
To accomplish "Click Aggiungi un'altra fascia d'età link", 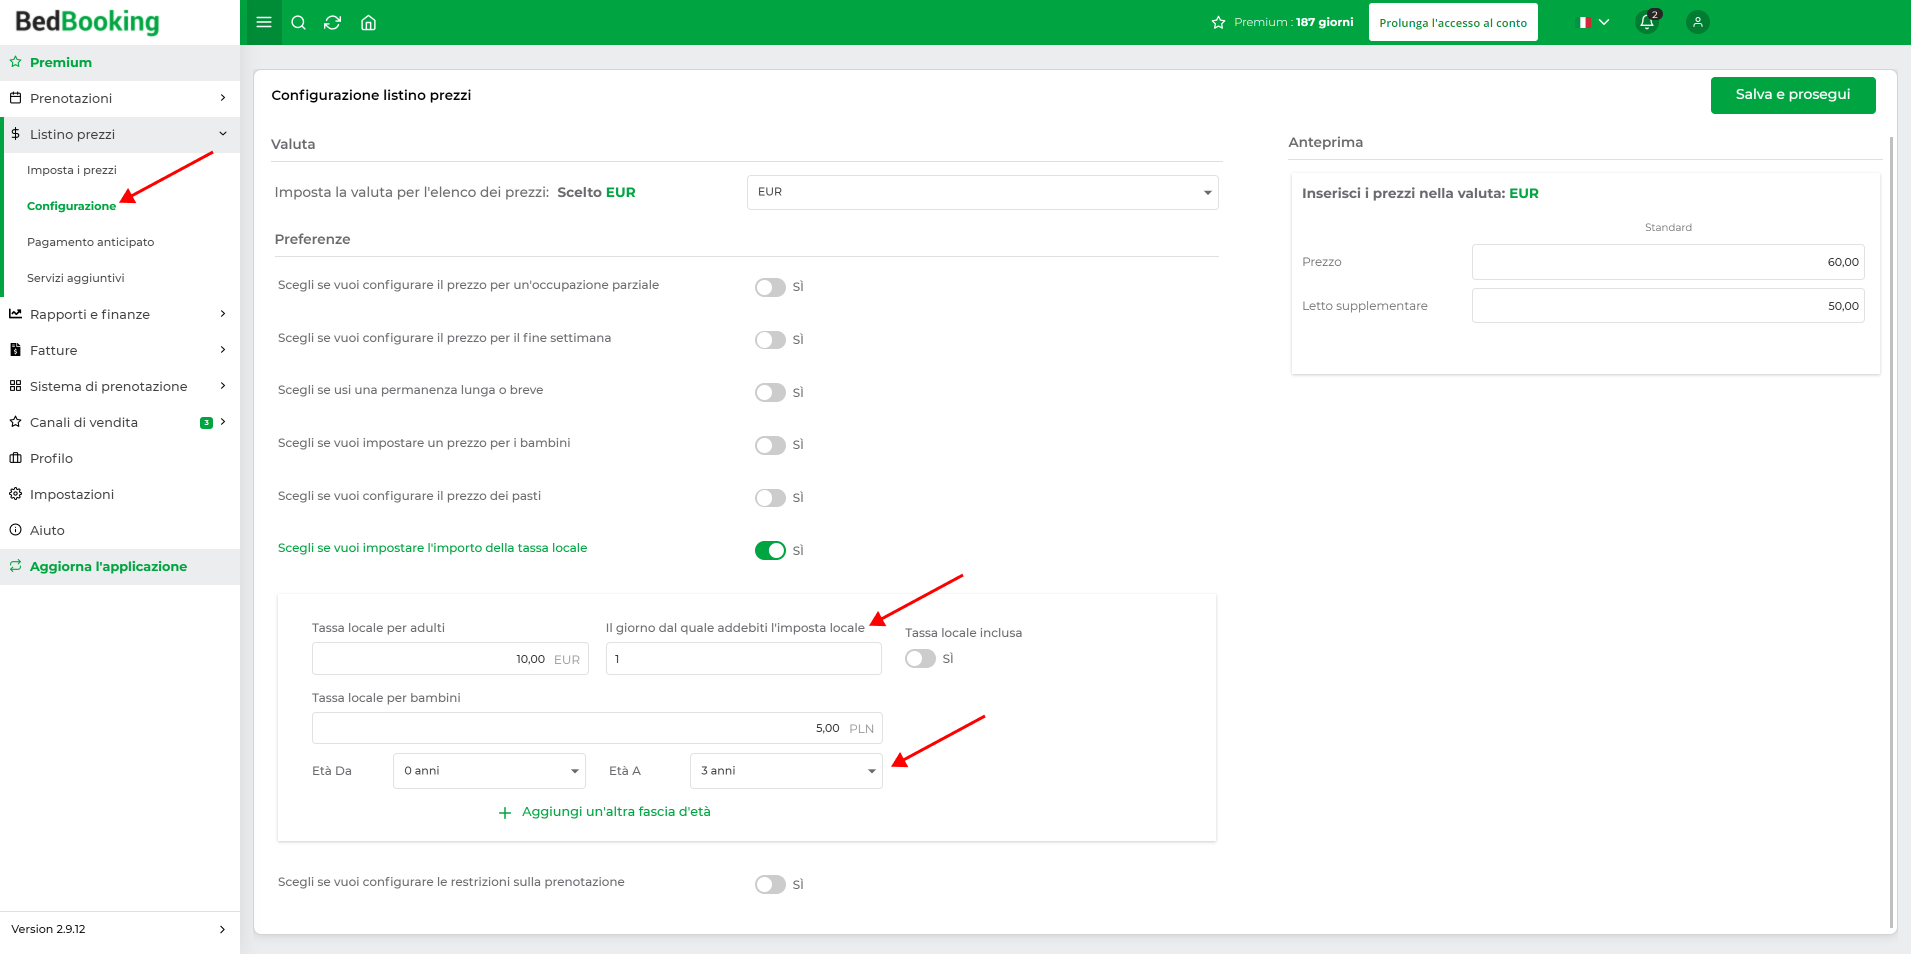I will (616, 812).
